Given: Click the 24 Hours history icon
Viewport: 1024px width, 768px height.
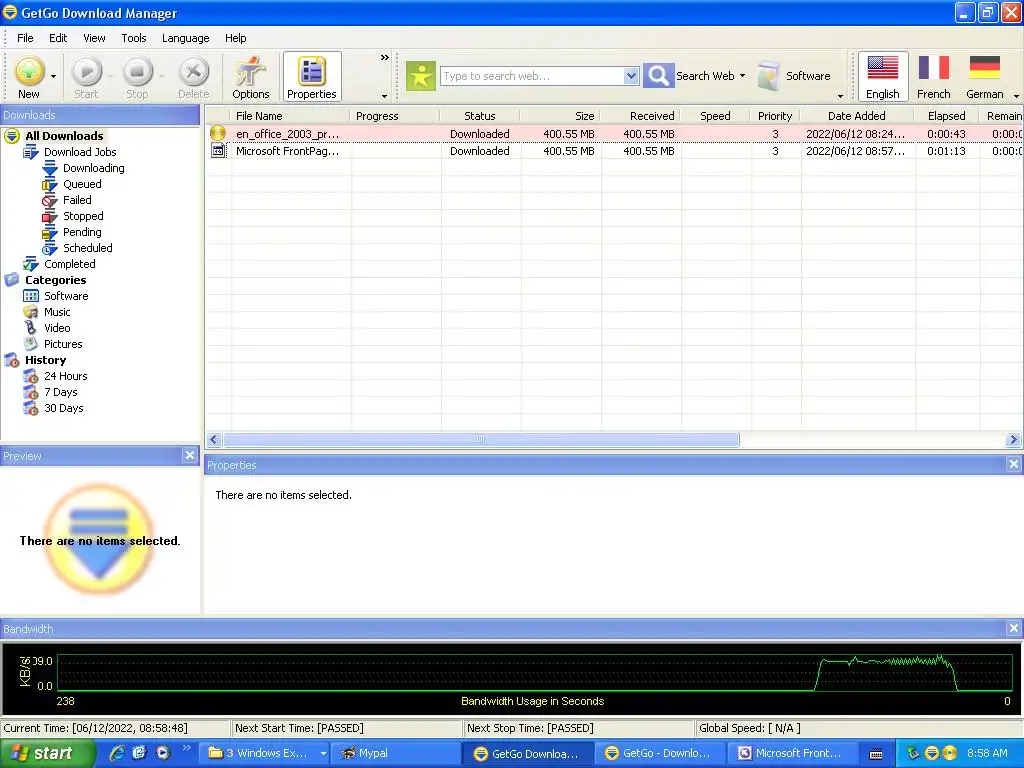Looking at the screenshot, I should [31, 376].
